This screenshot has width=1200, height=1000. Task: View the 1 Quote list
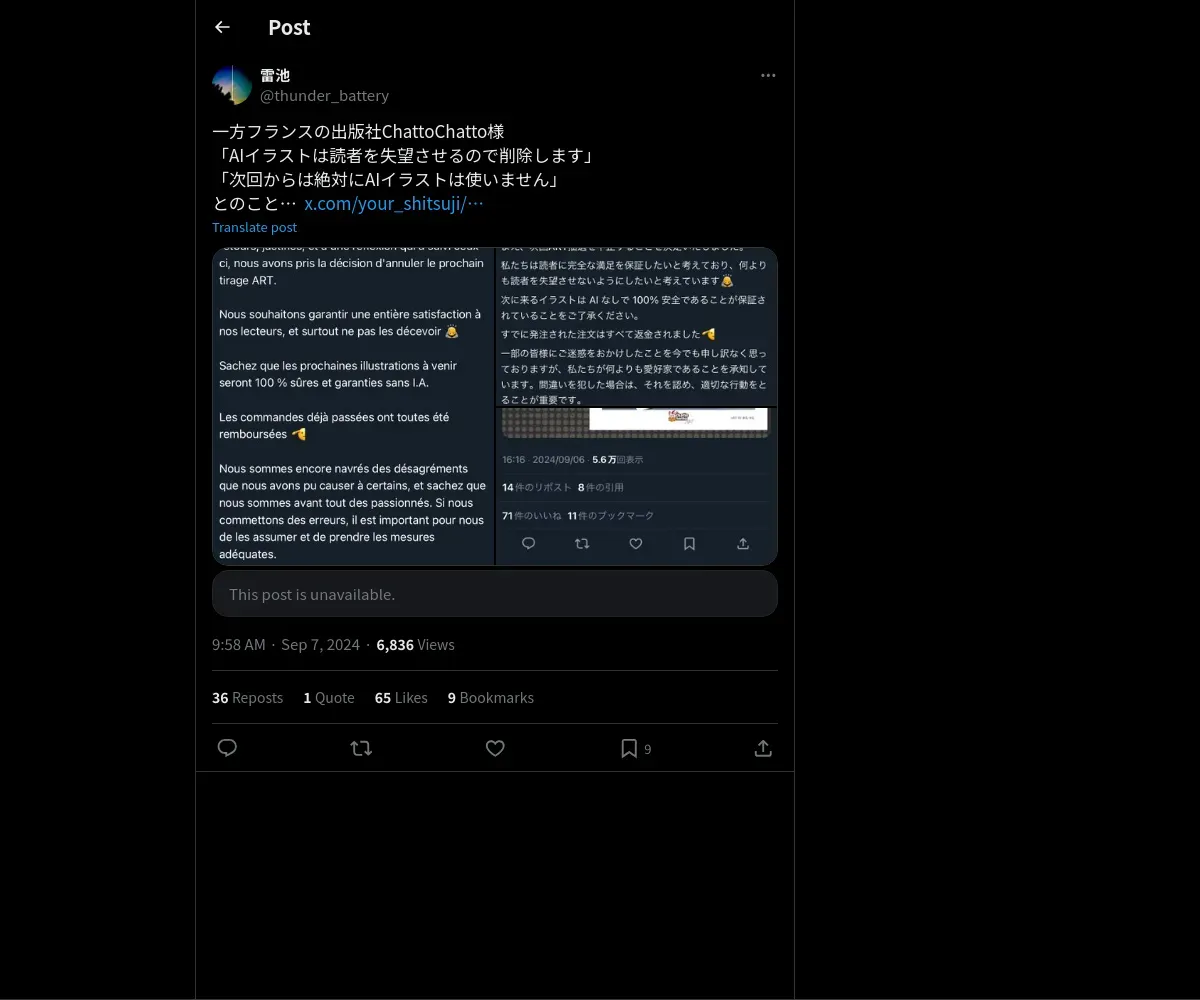(x=329, y=698)
